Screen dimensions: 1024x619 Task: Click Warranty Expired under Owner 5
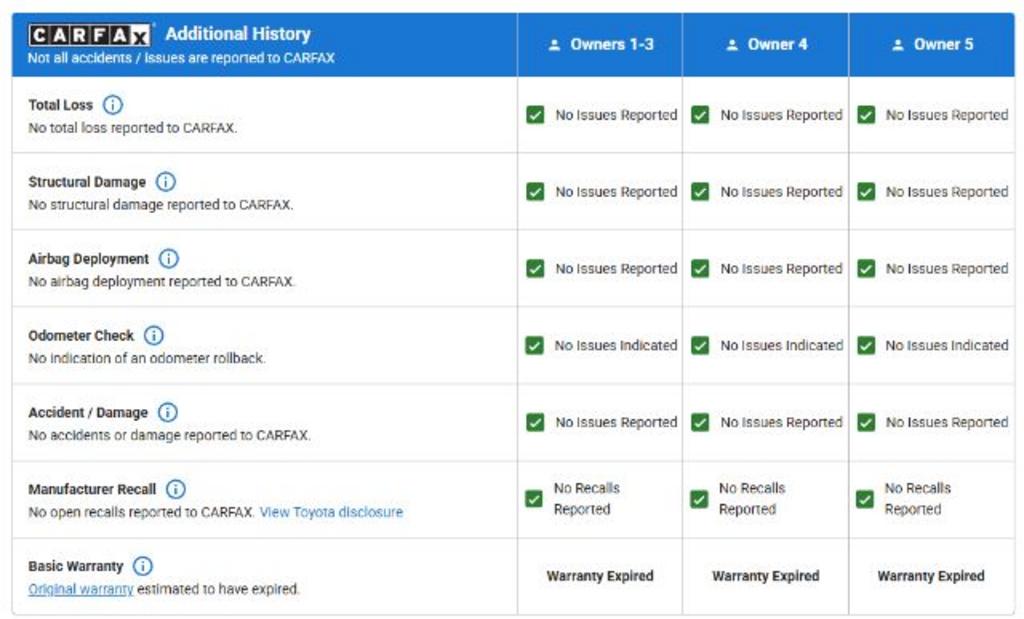tap(931, 576)
